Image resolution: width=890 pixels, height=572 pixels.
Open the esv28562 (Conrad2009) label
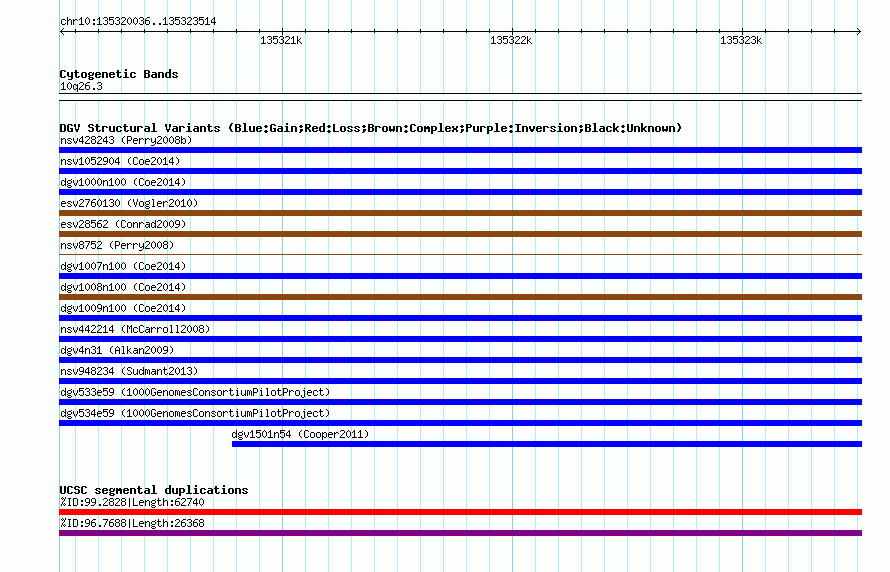tap(123, 224)
